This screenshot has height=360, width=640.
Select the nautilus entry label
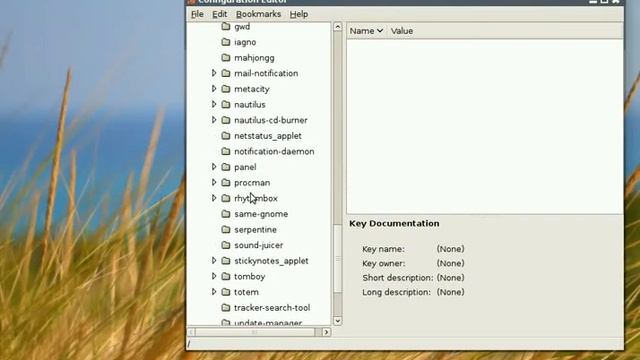pos(249,105)
